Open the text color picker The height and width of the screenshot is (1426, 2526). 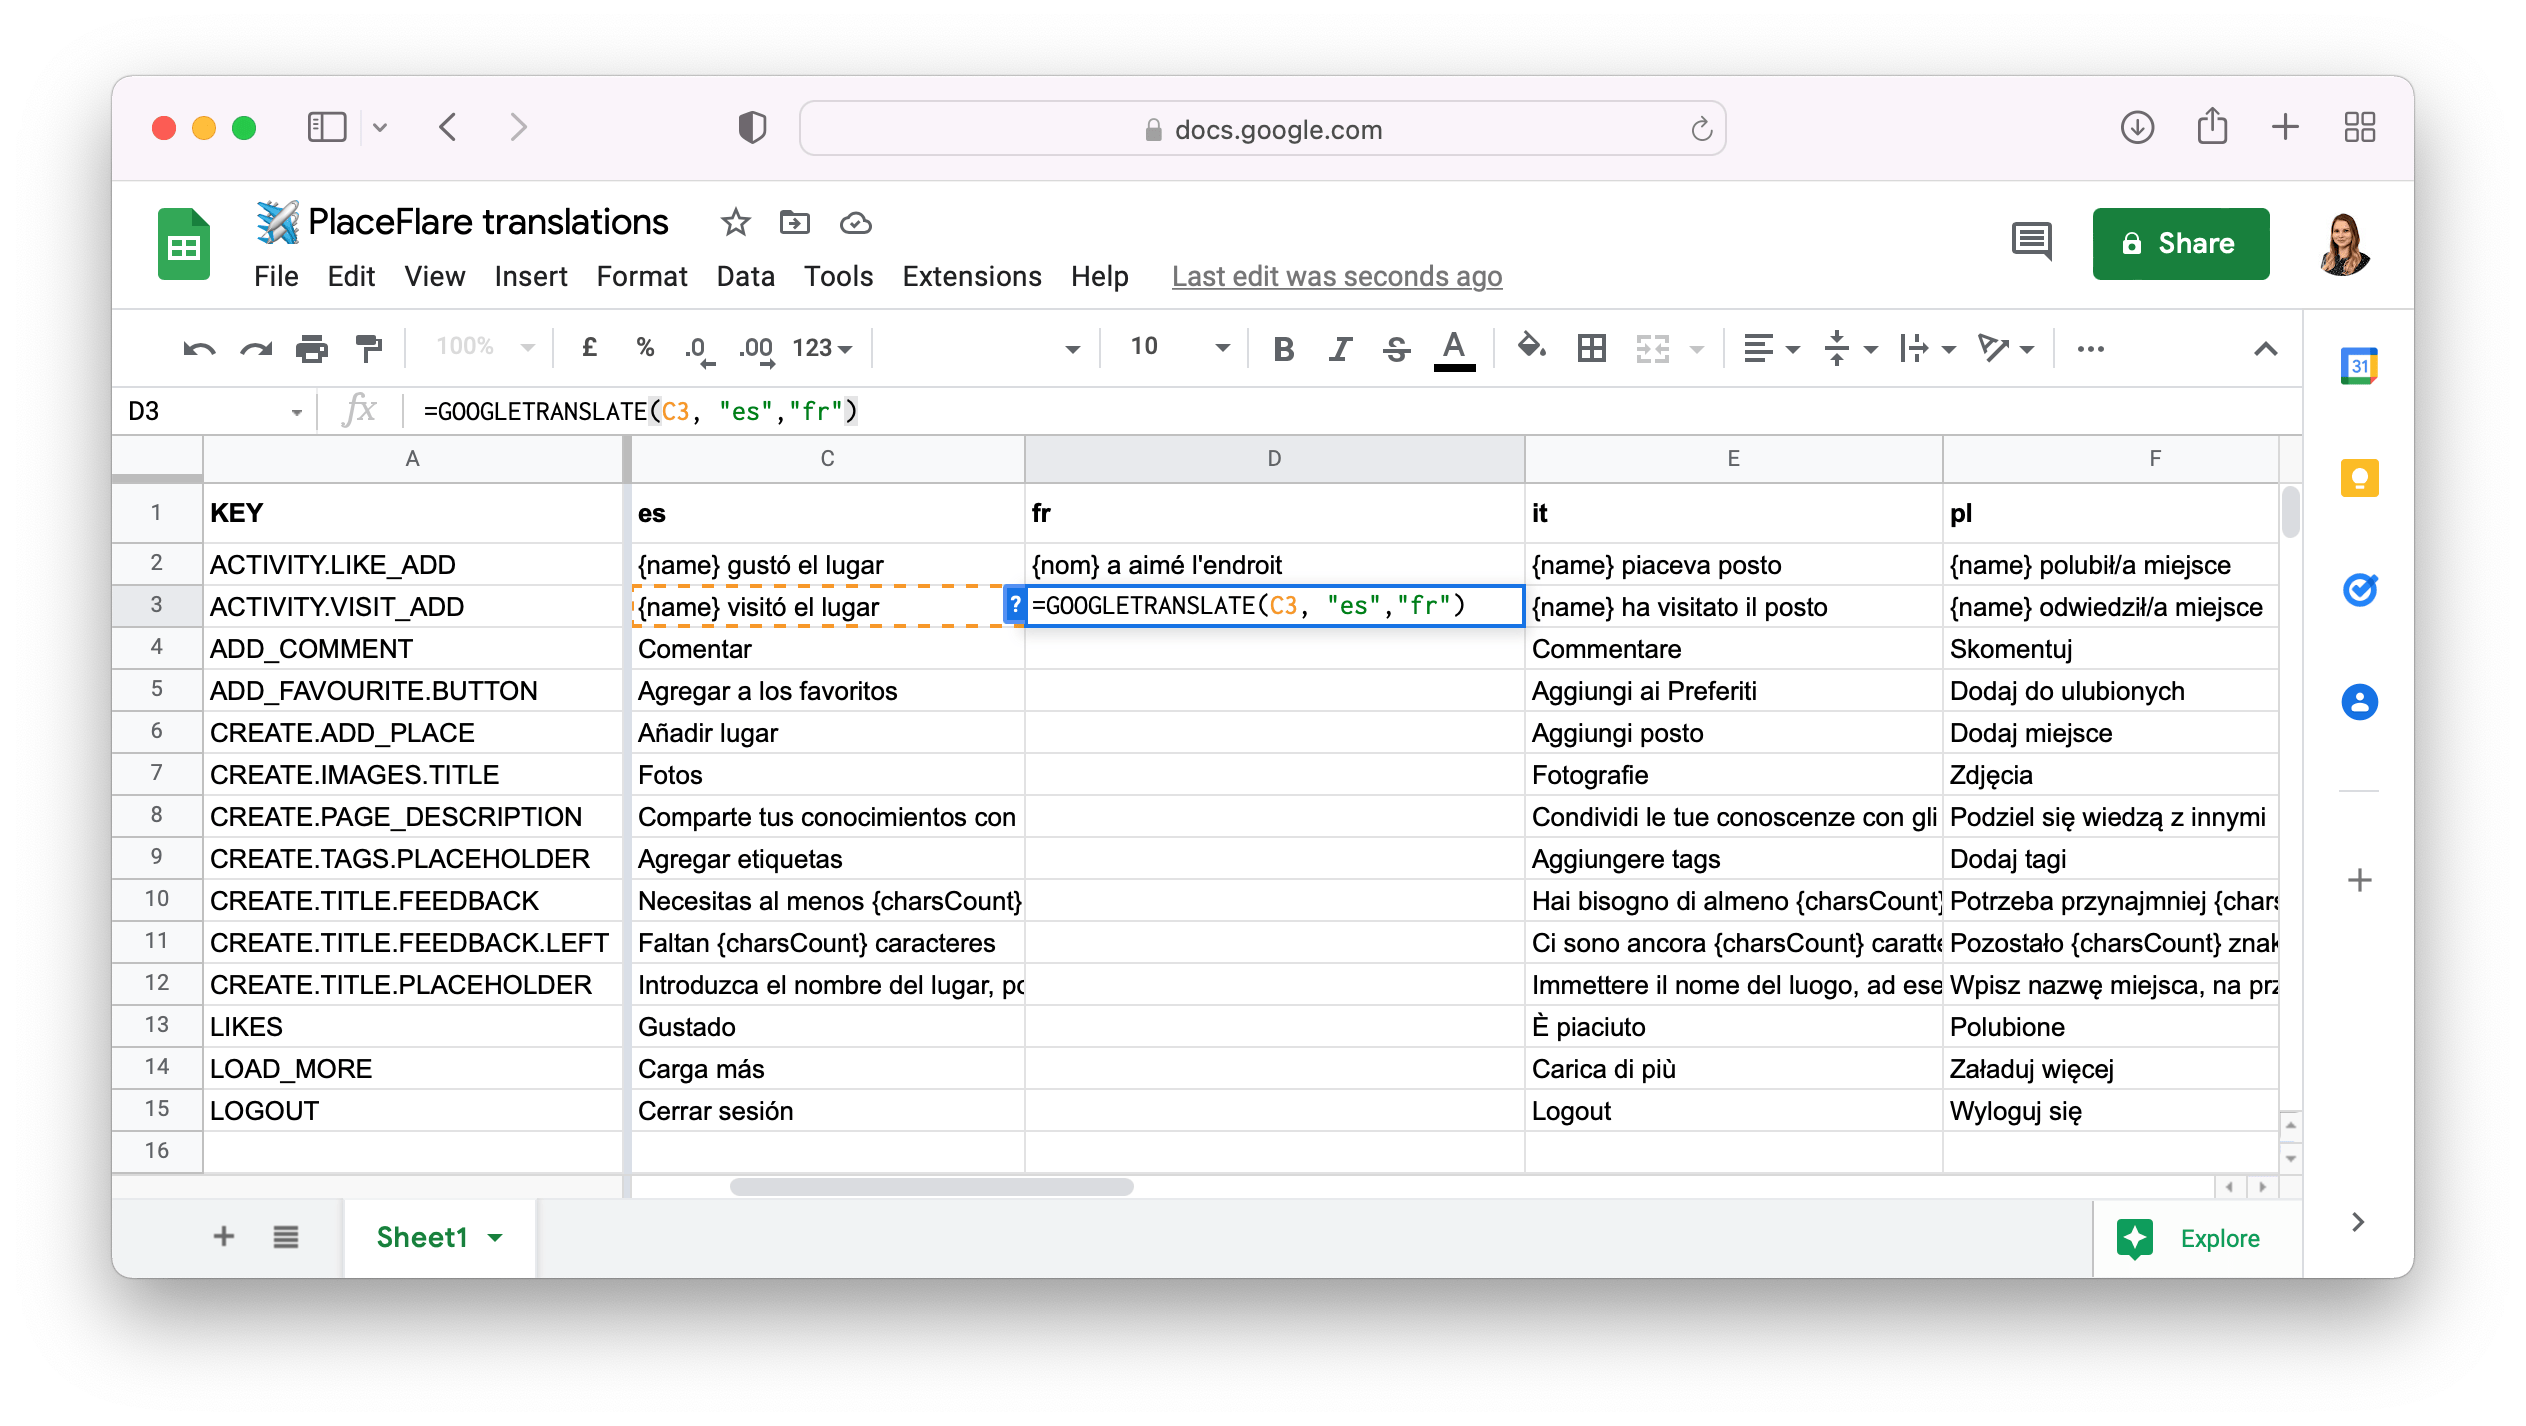[x=1454, y=350]
